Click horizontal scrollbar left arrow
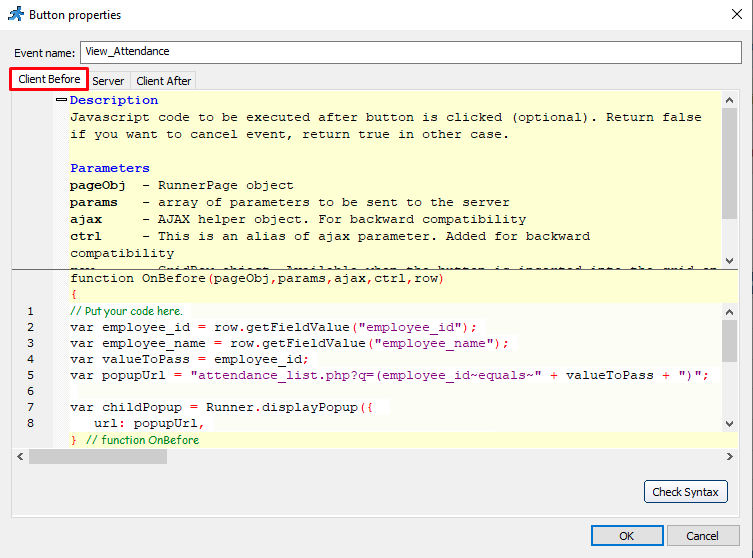Image resolution: width=753 pixels, height=558 pixels. pos(20,456)
